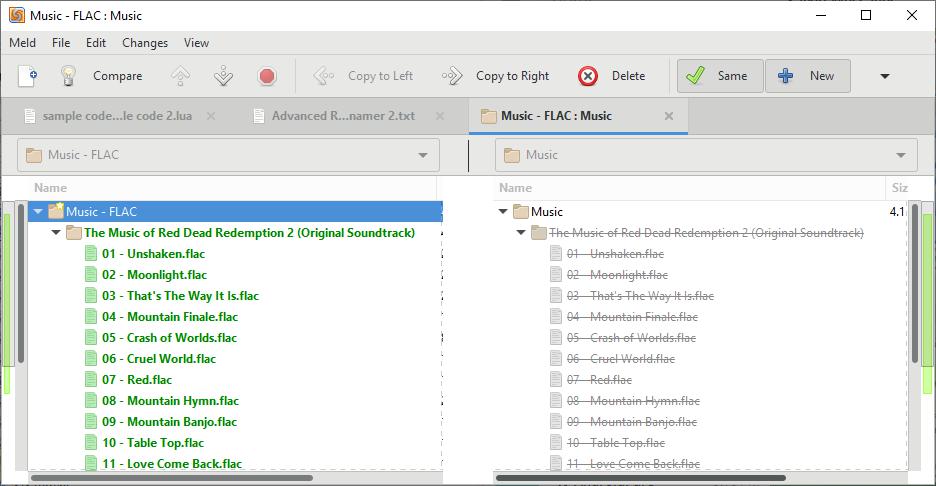Viewport: 936px width, 486px height.
Task: Click the left pane vertical scrollbar
Action: 20,284
